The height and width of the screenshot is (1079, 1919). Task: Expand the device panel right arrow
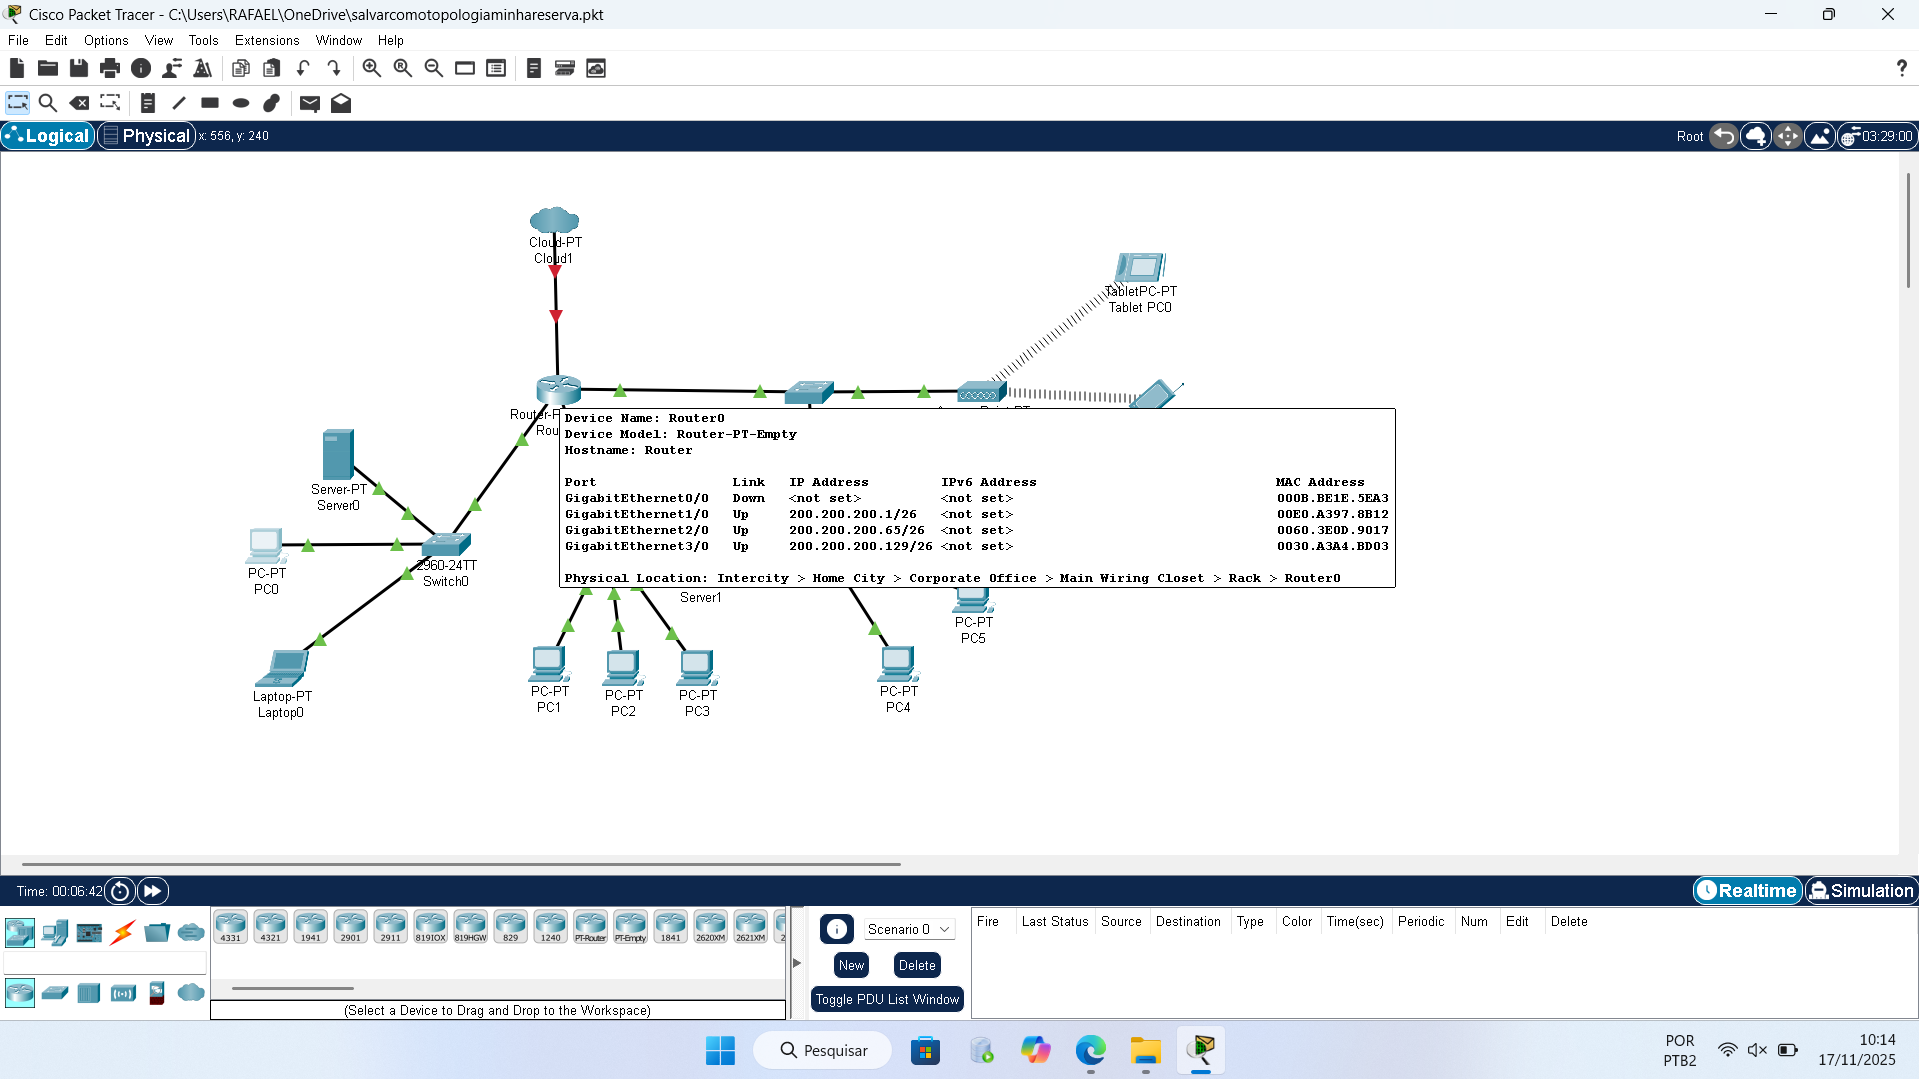coord(797,963)
